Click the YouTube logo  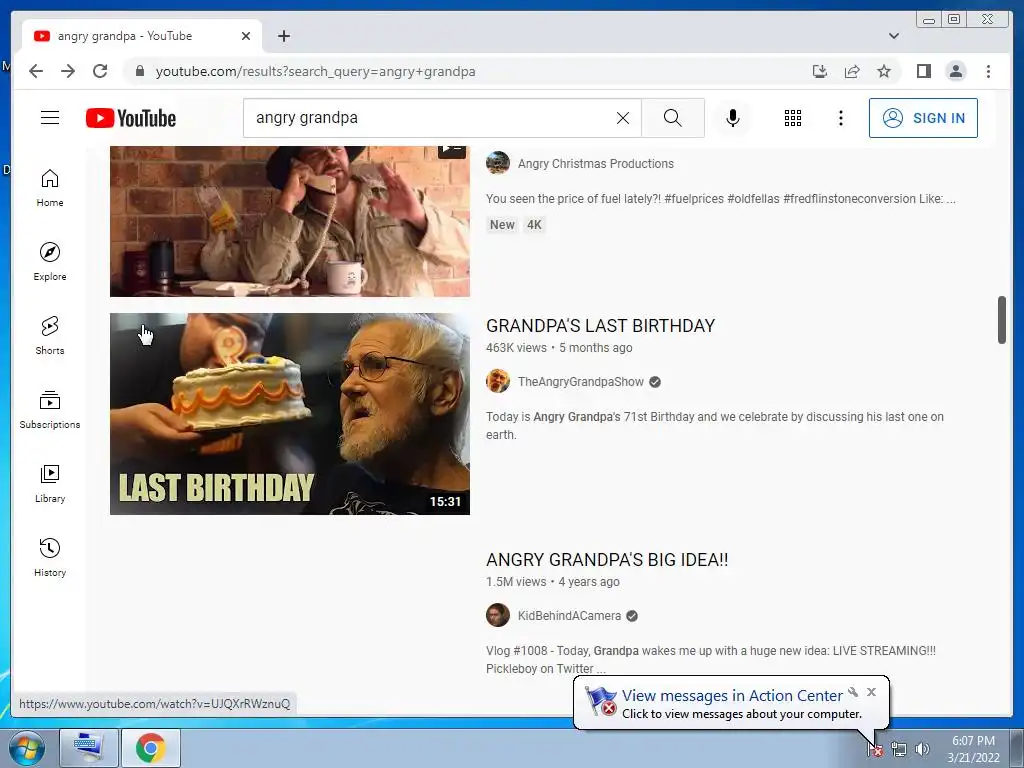click(x=131, y=118)
